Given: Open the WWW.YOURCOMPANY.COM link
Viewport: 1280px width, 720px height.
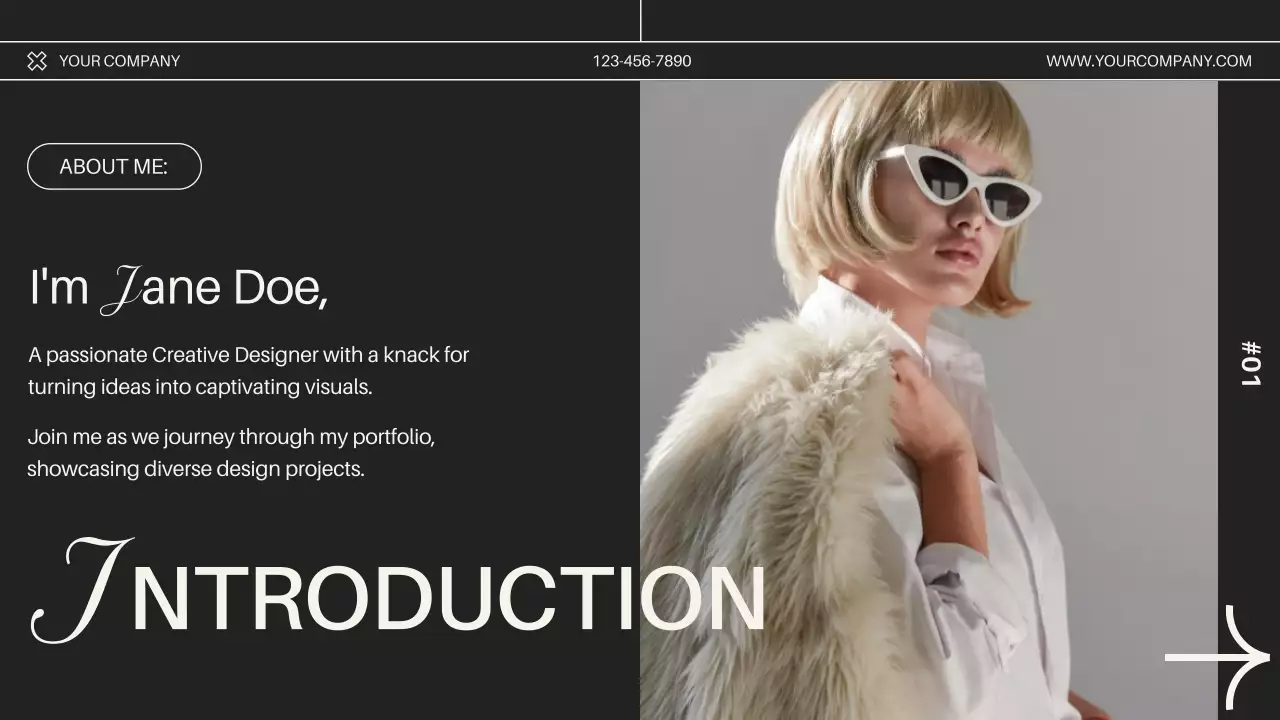Looking at the screenshot, I should [1150, 60].
